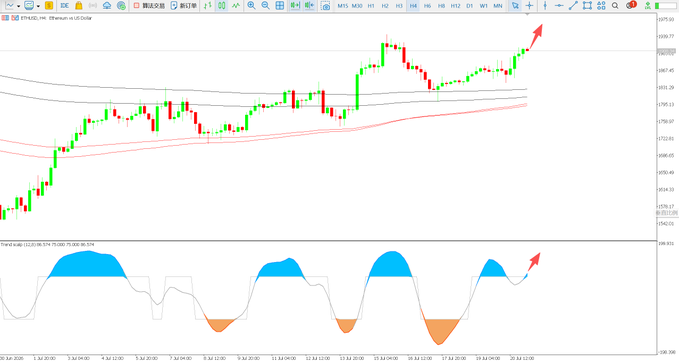
Task: Toggle chart auto scroll
Action: click(295, 6)
